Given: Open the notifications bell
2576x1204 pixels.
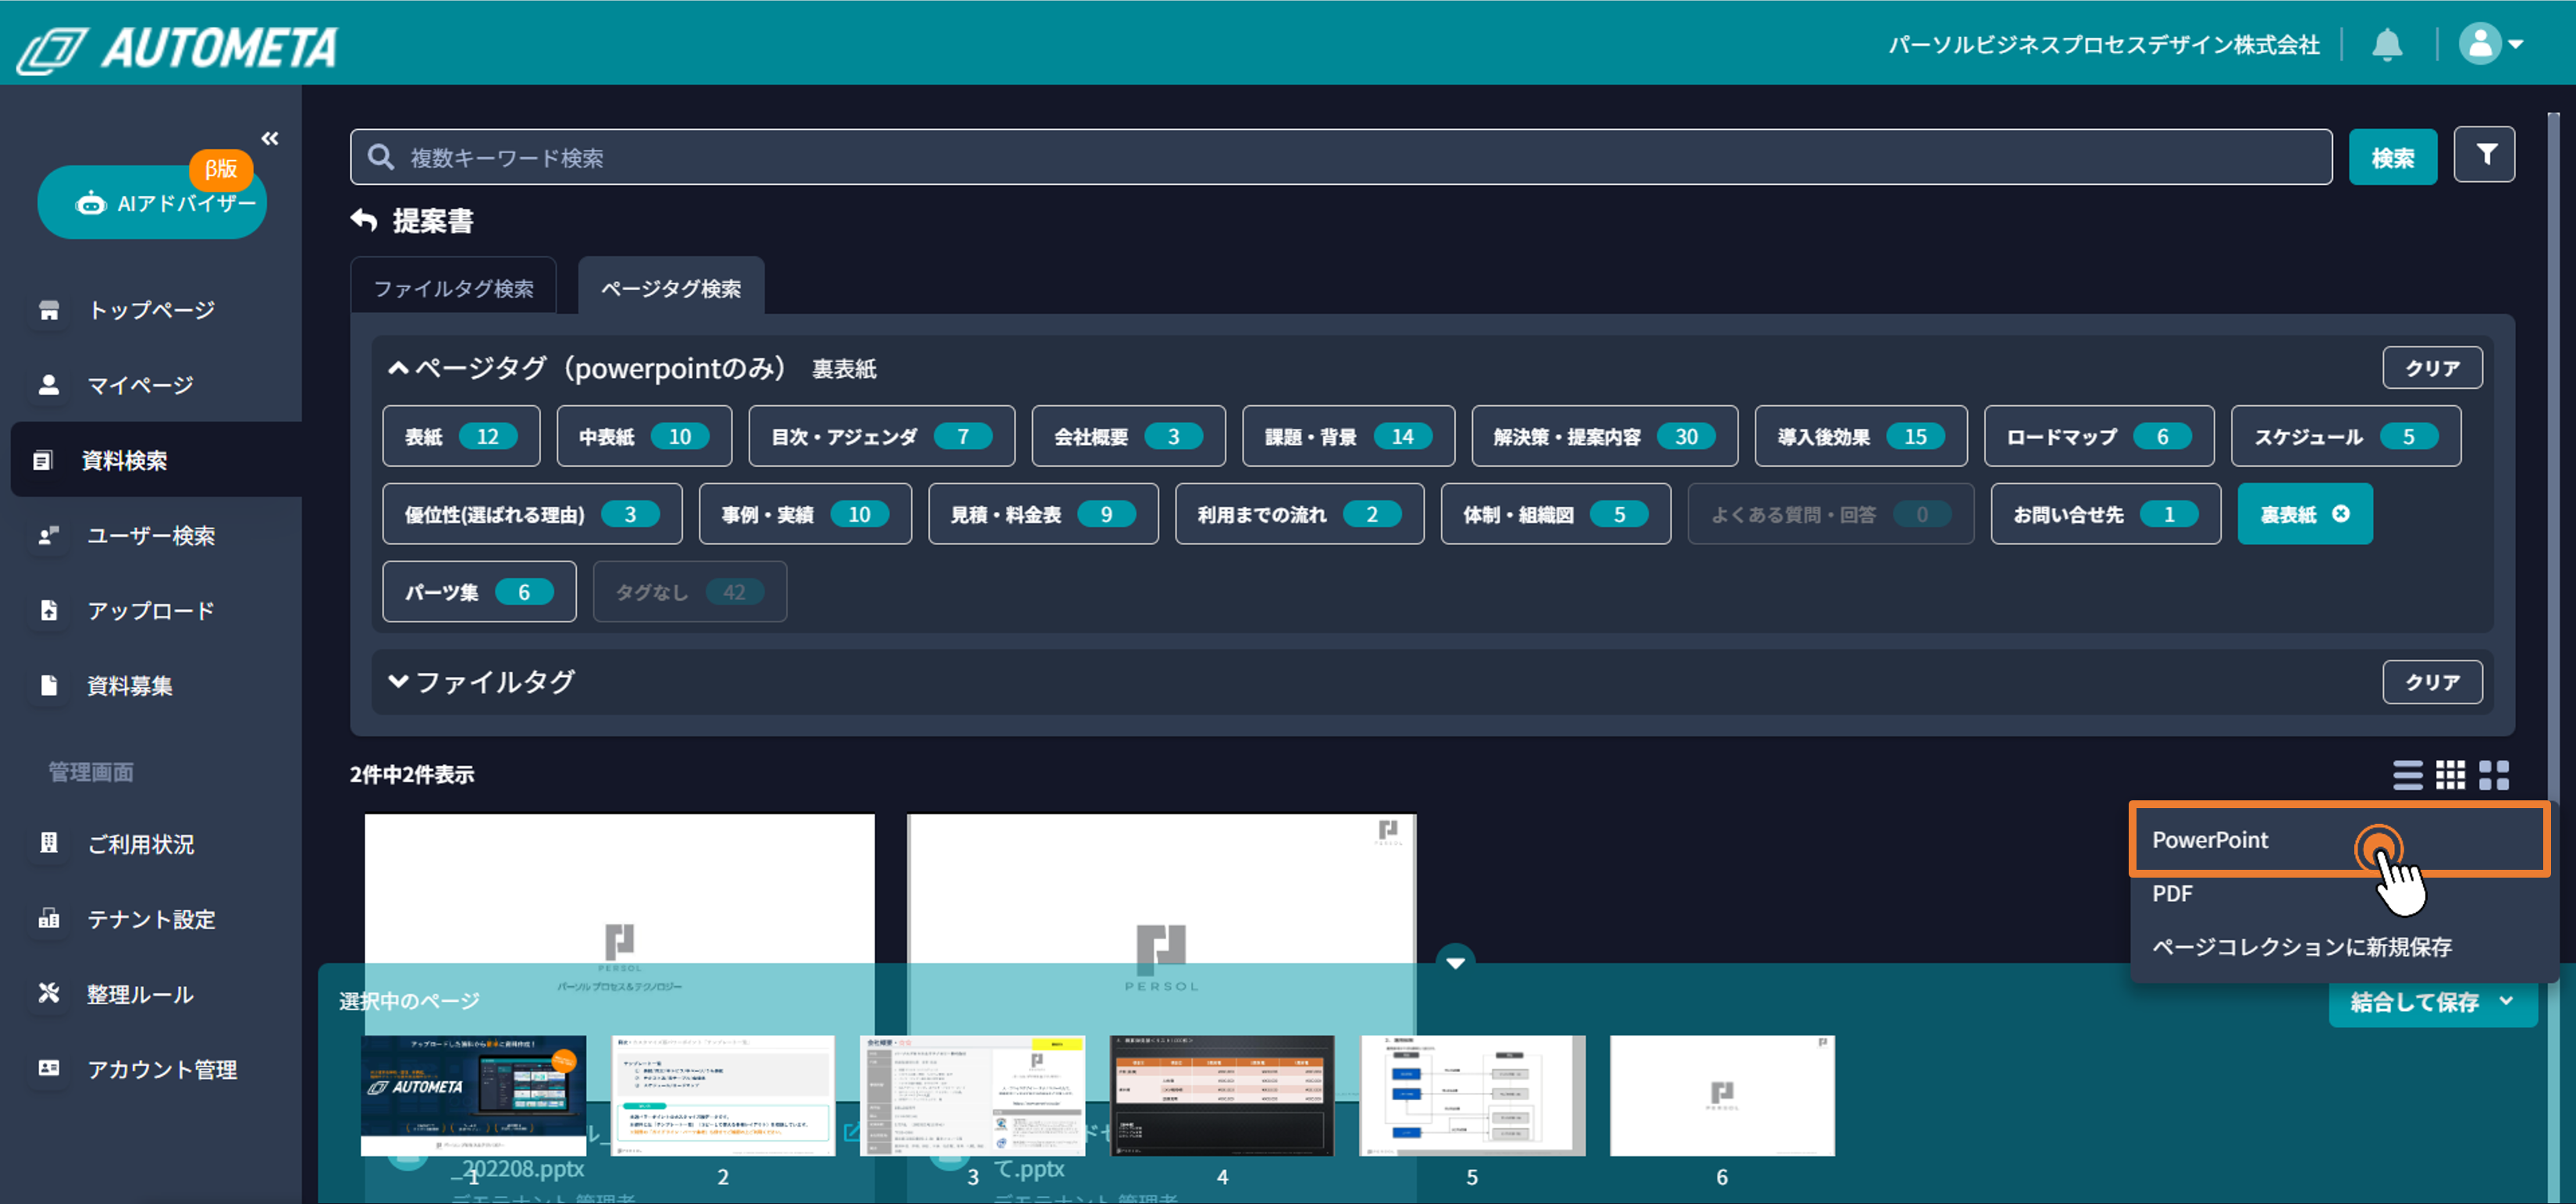Looking at the screenshot, I should [2387, 44].
